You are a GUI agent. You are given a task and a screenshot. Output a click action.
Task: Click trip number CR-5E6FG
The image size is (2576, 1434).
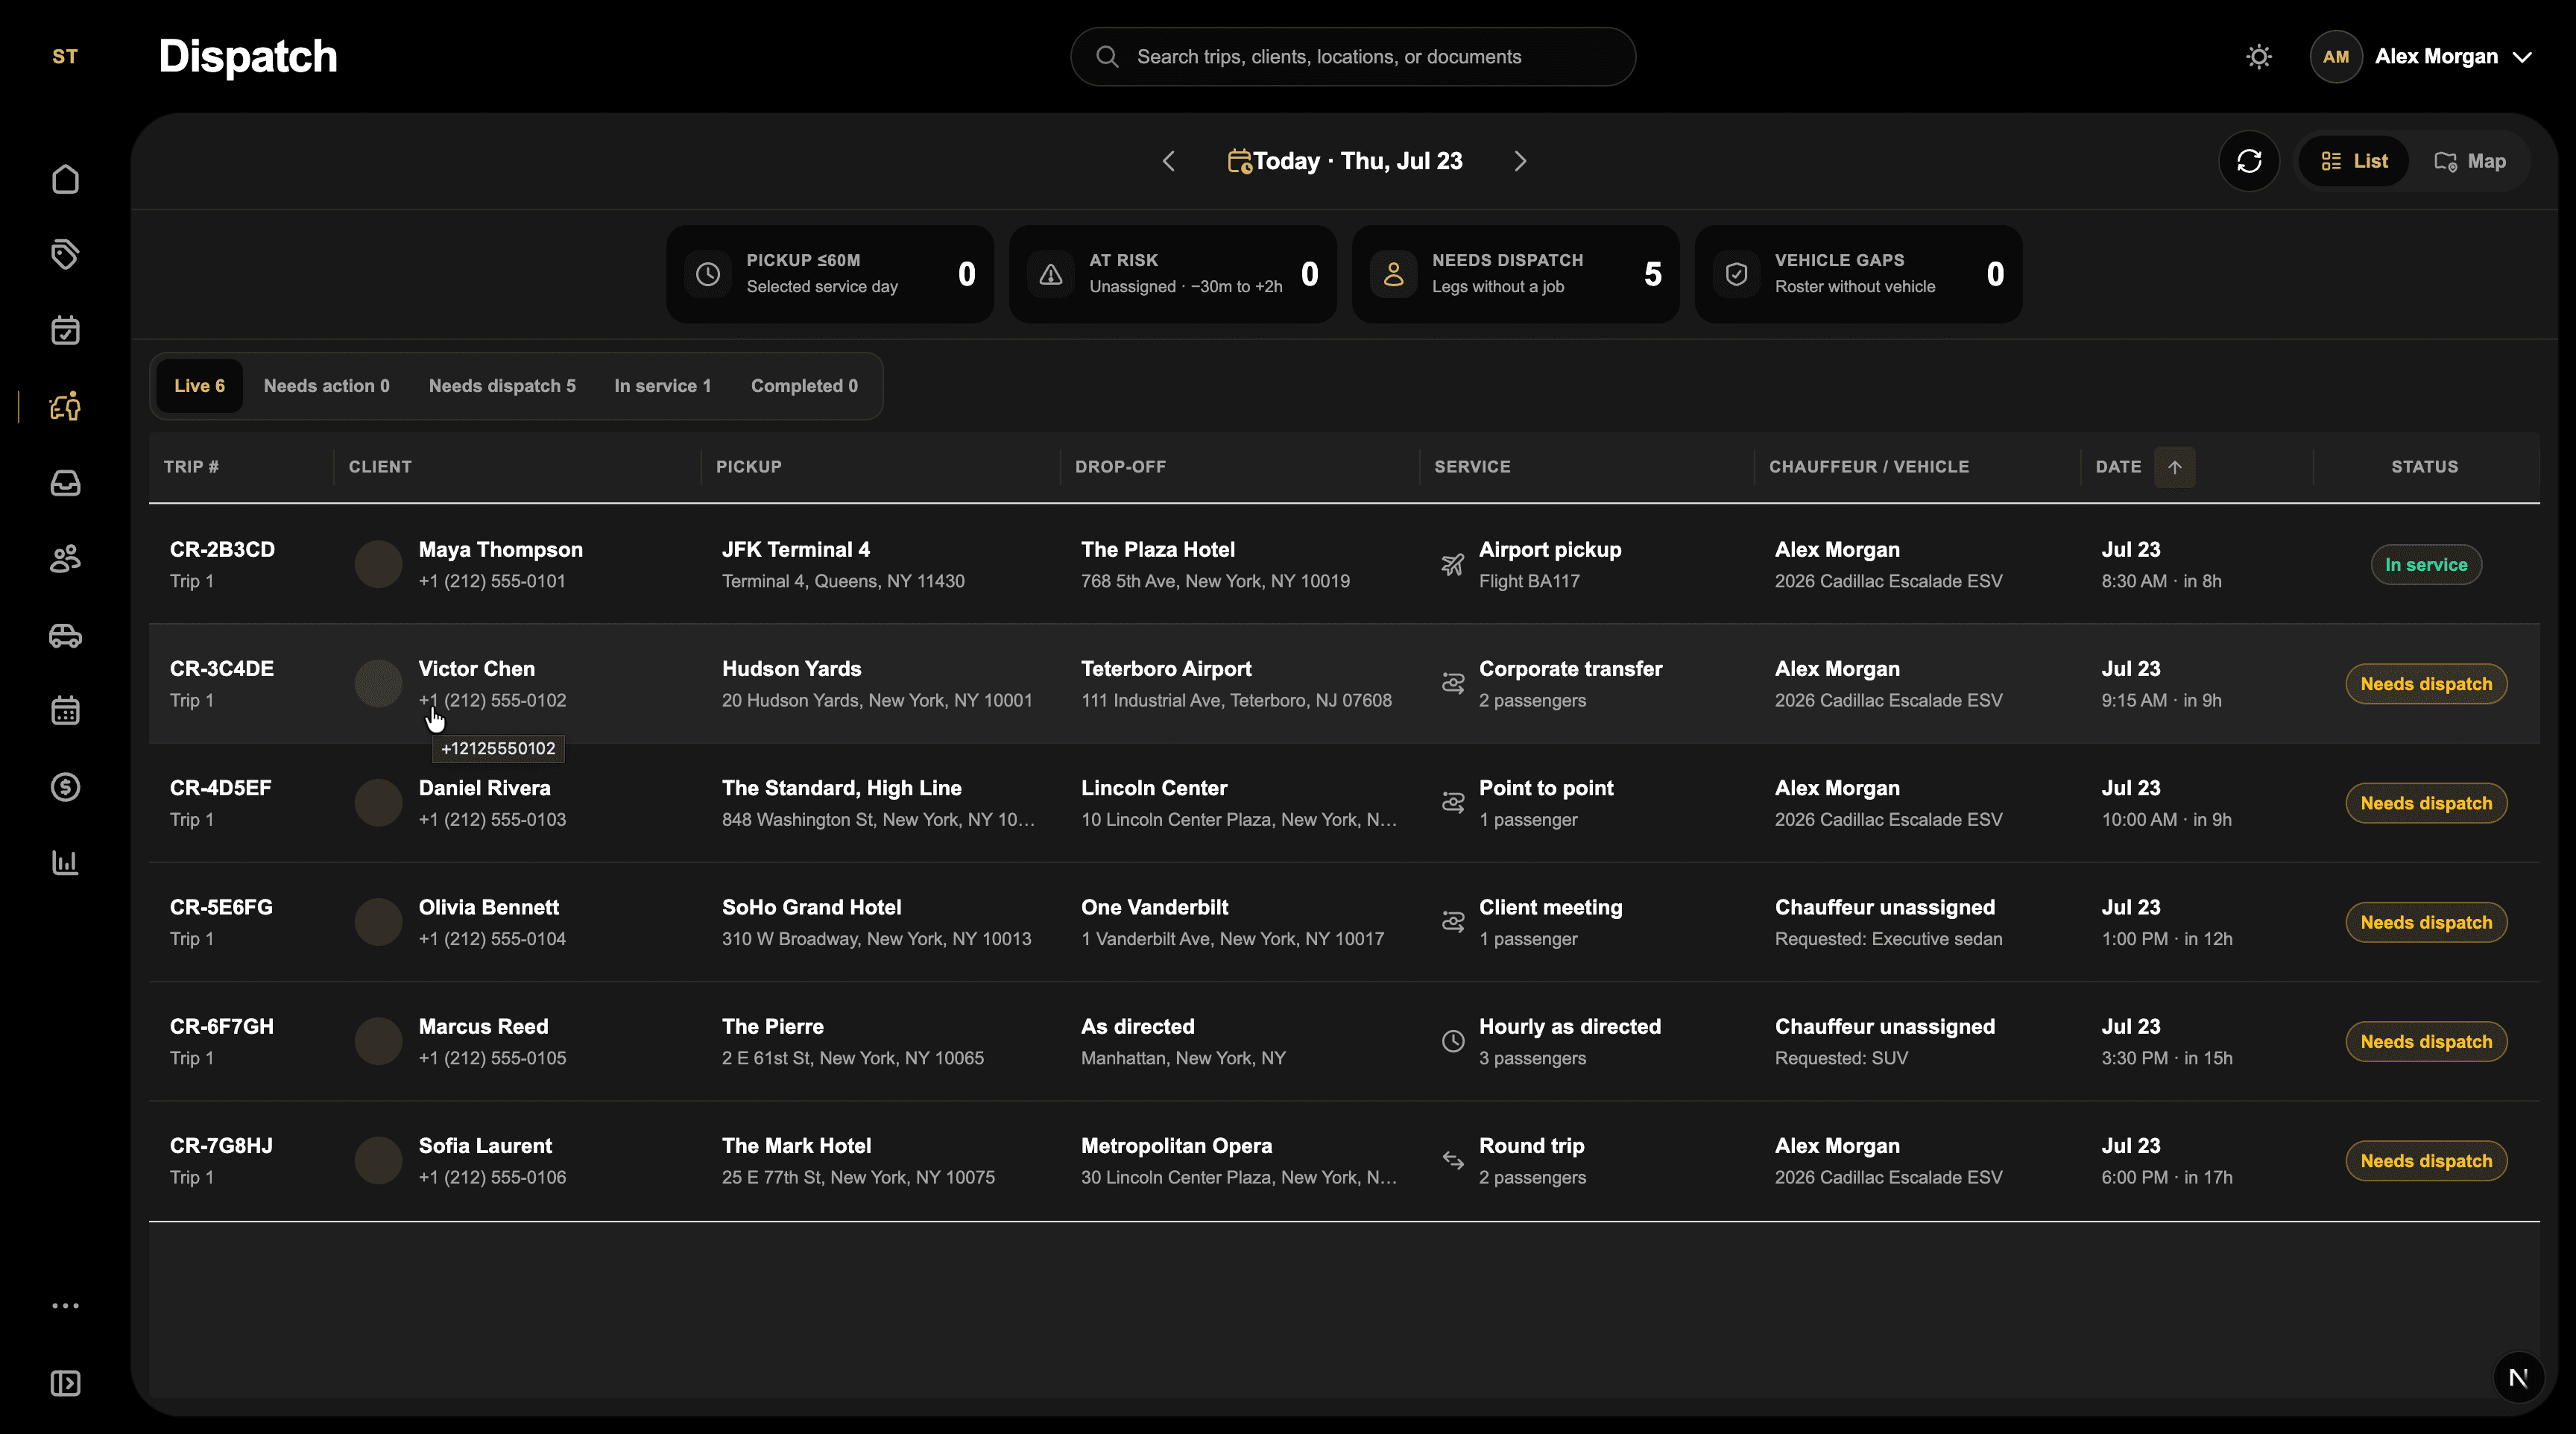(x=221, y=908)
